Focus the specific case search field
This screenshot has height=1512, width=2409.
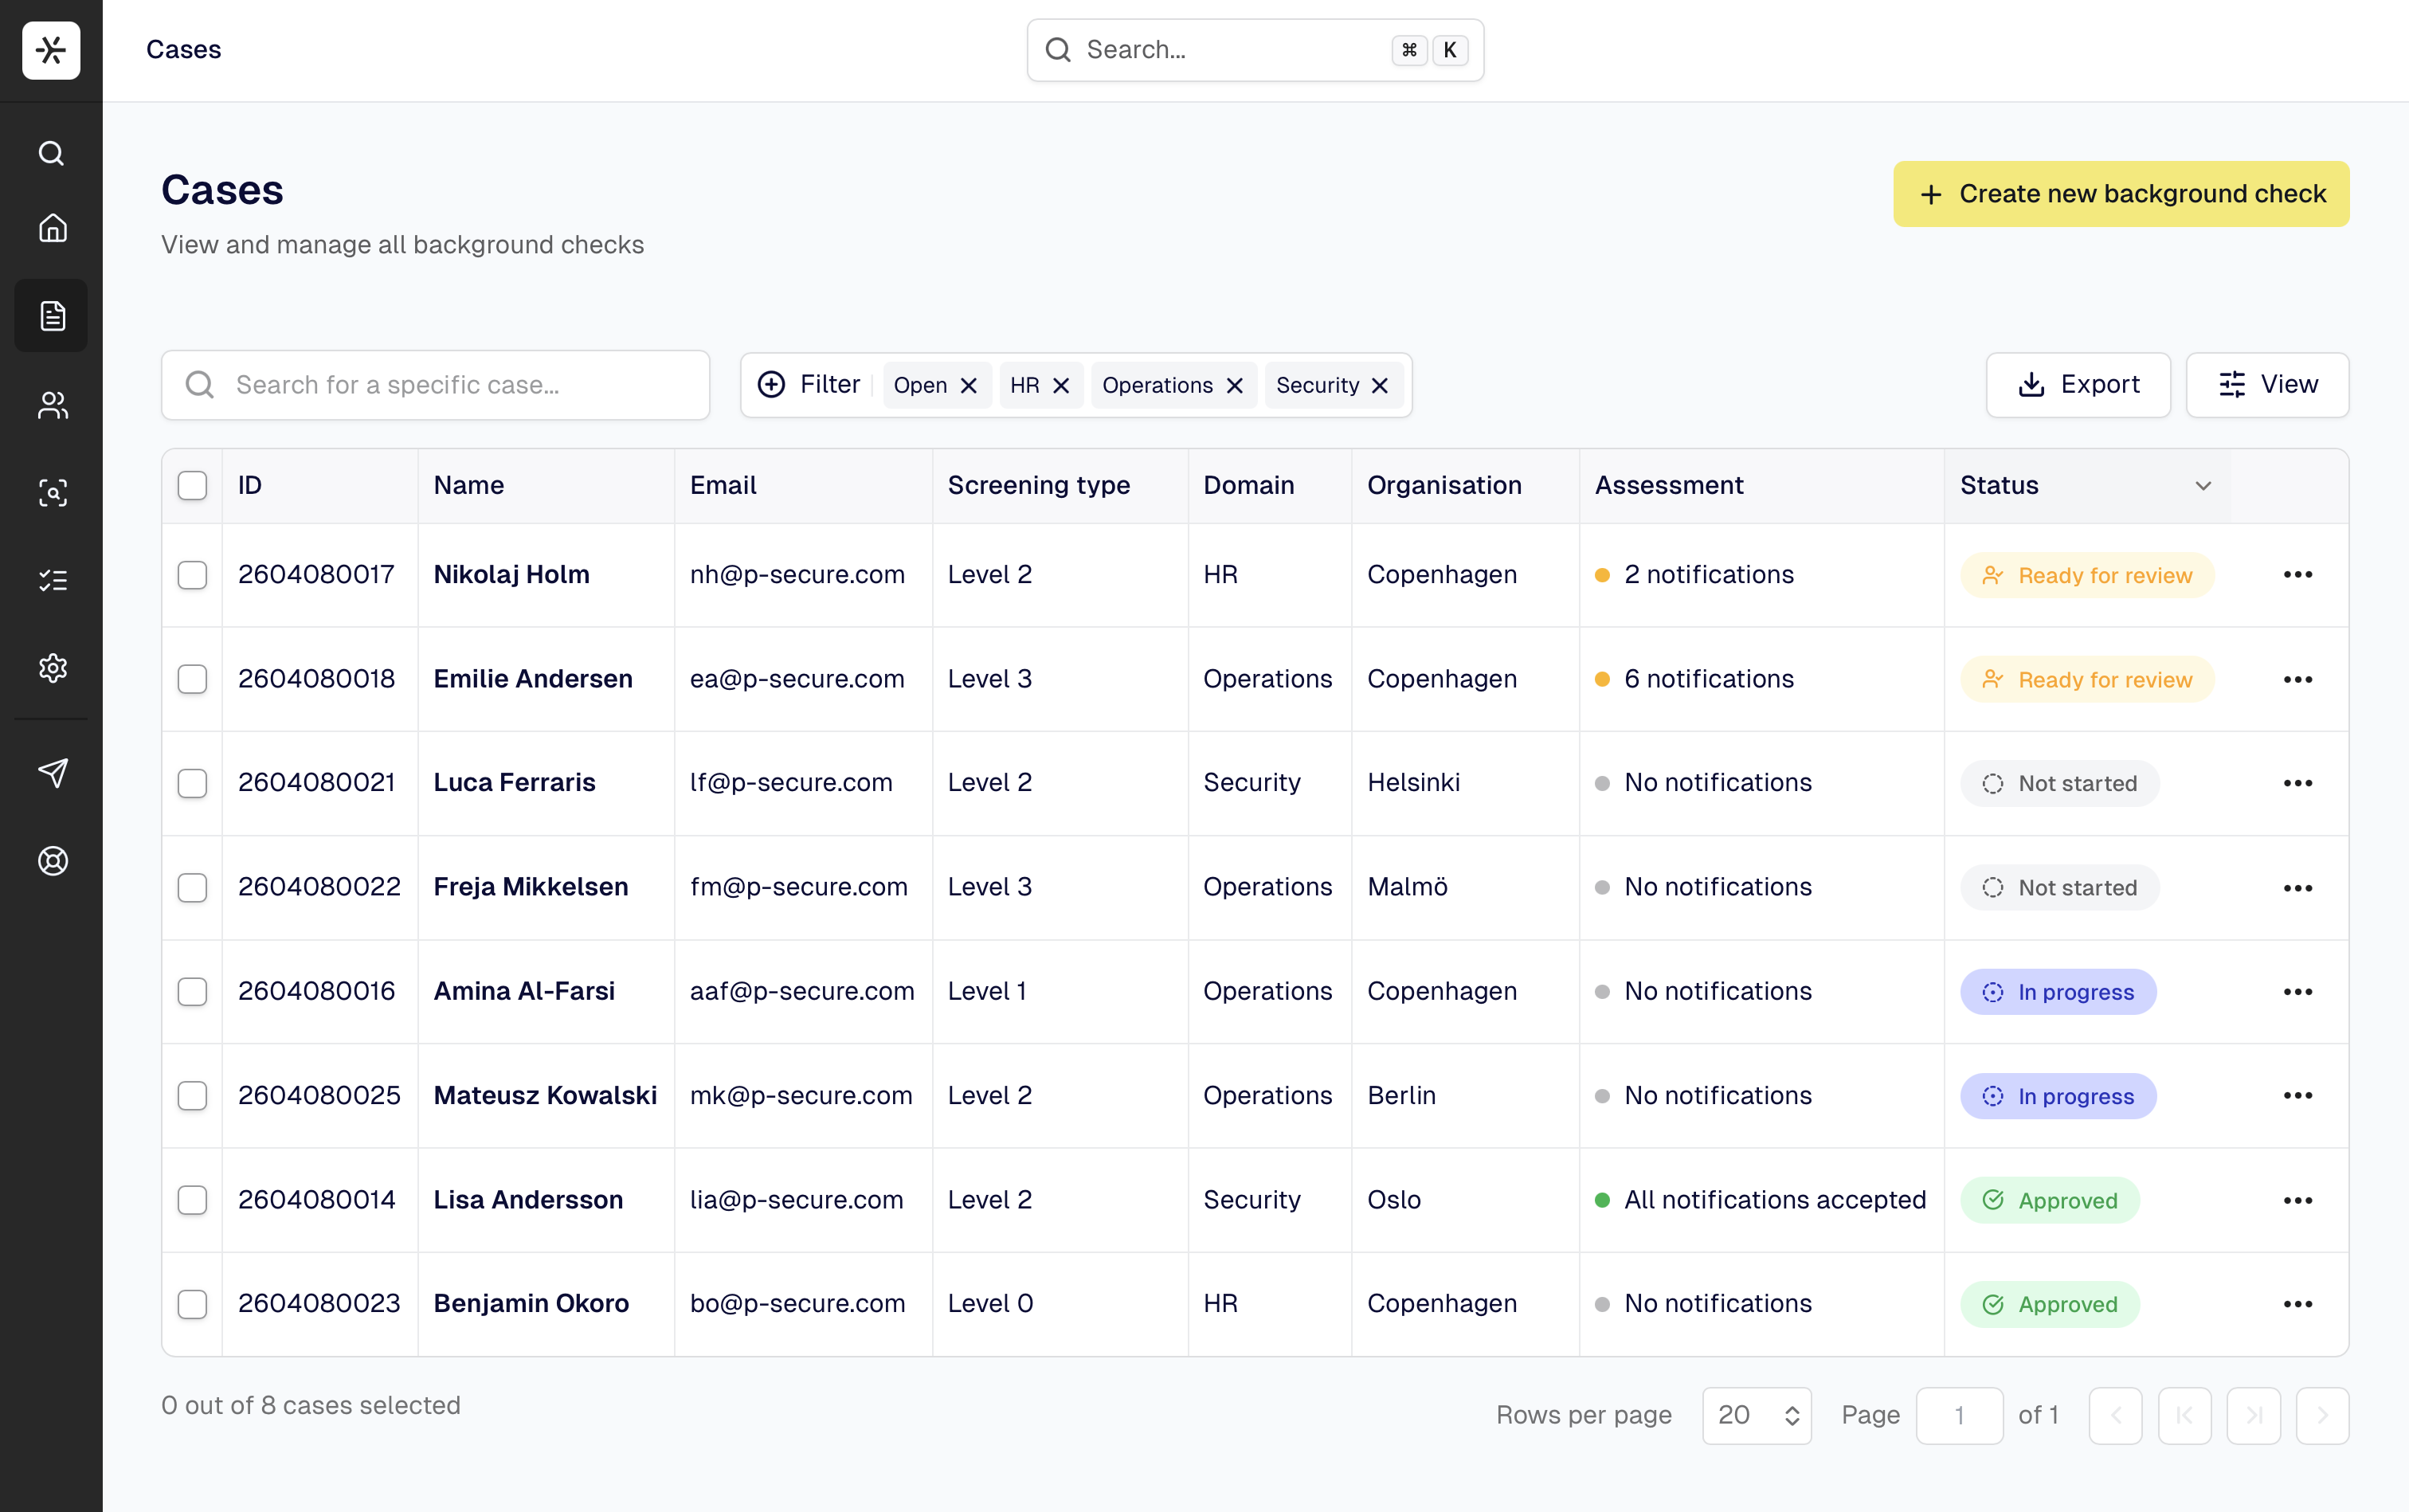pos(436,385)
